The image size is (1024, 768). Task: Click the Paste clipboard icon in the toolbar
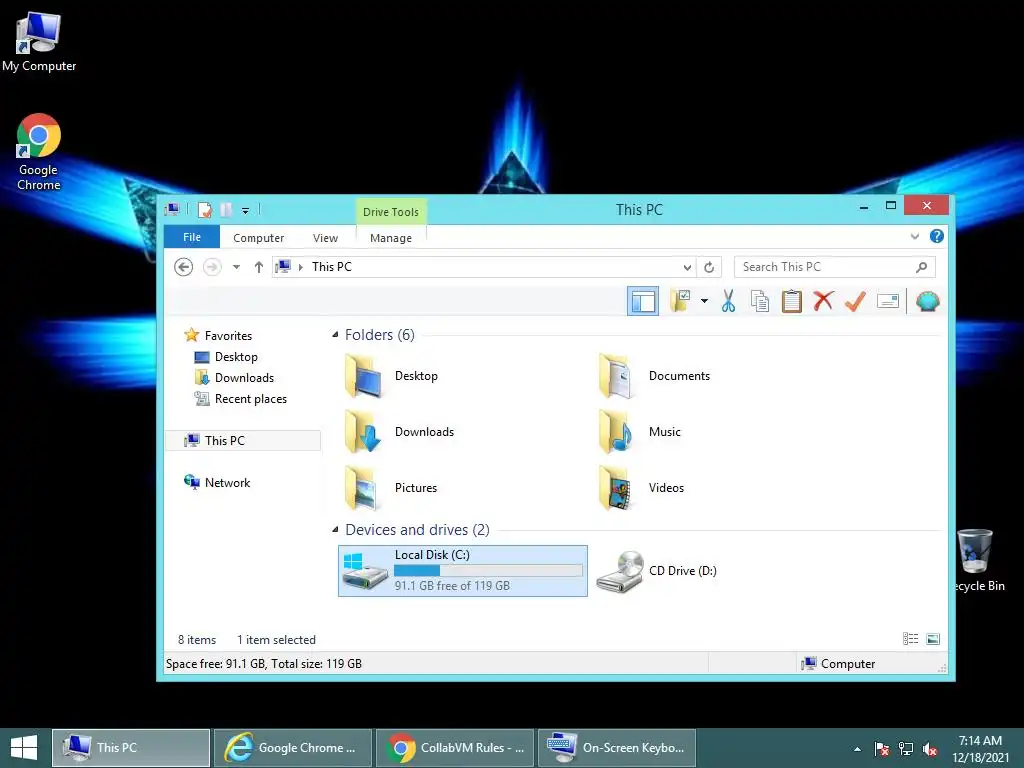[x=792, y=301]
